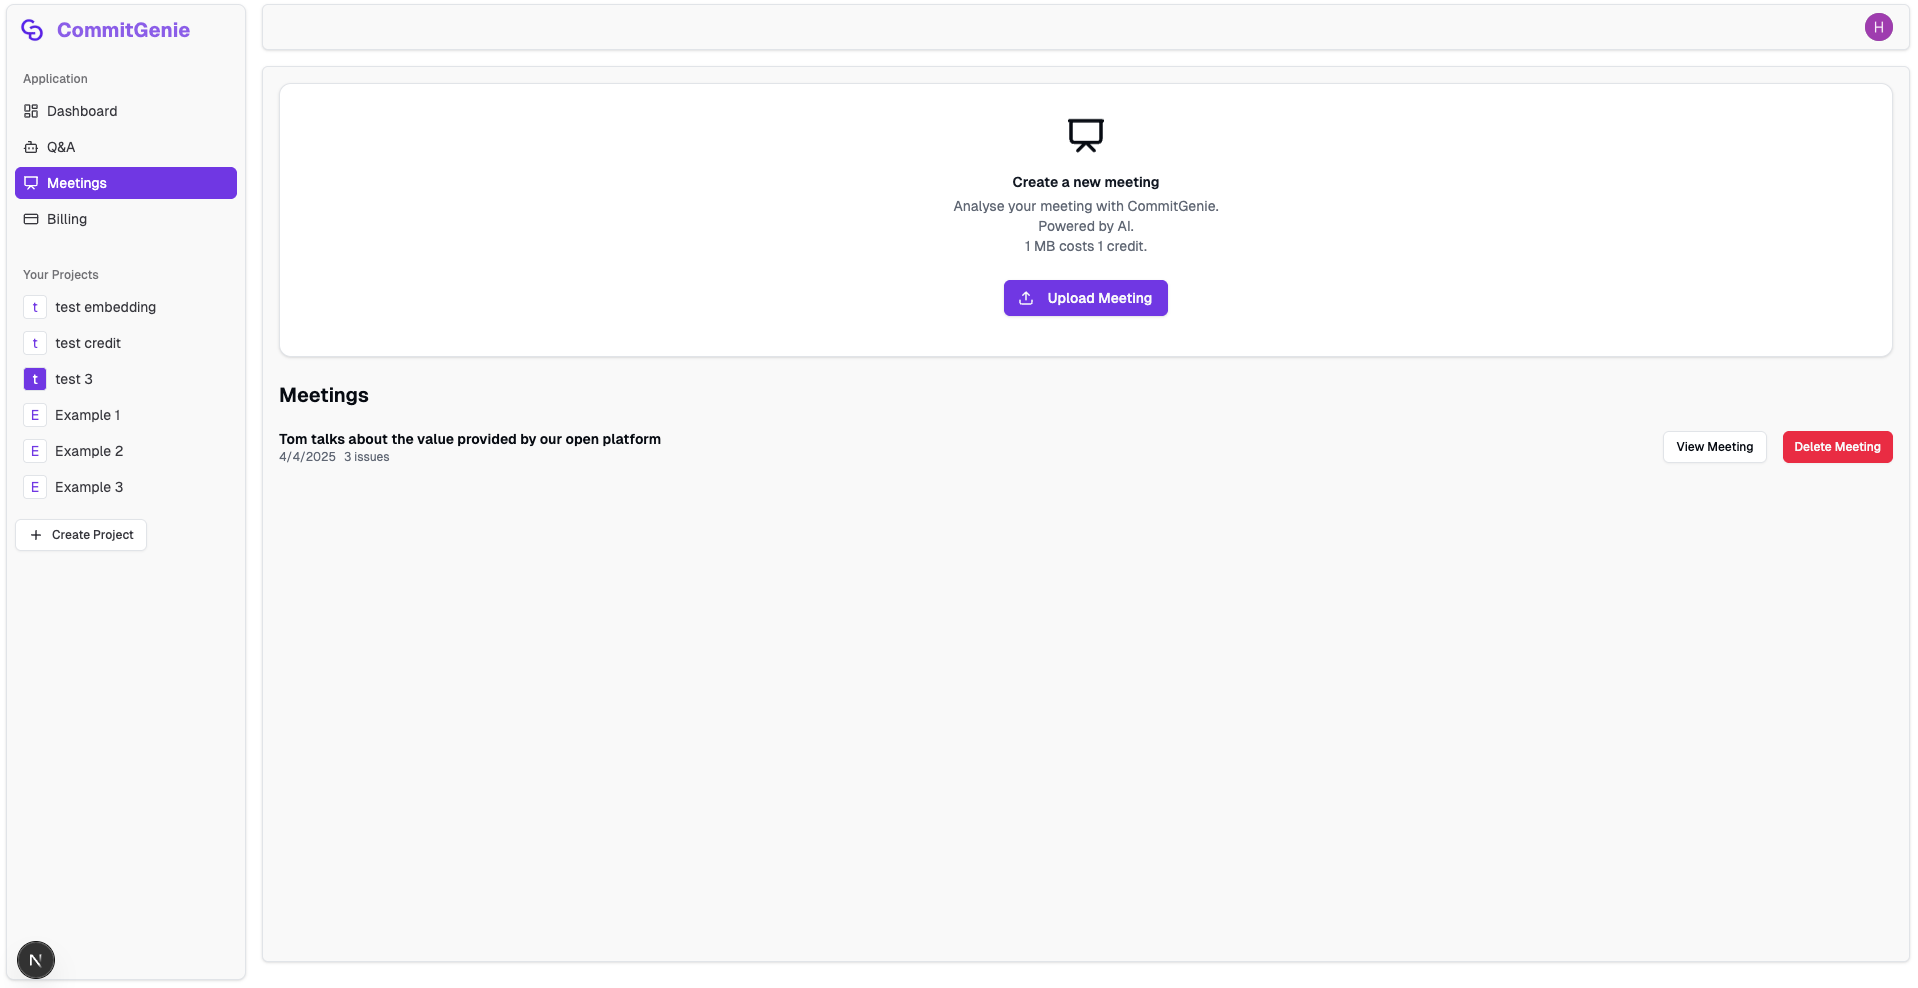Open the user avatar H
This screenshot has width=1918, height=988.
point(1878,27)
